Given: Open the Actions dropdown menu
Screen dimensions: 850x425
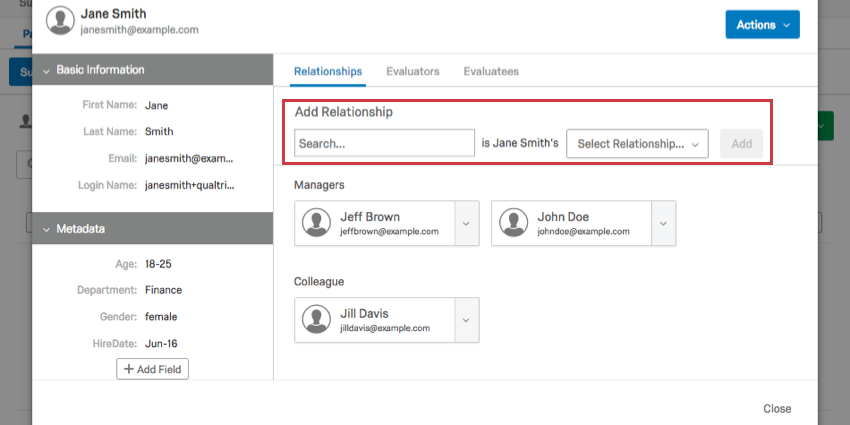Looking at the screenshot, I should tap(762, 25).
